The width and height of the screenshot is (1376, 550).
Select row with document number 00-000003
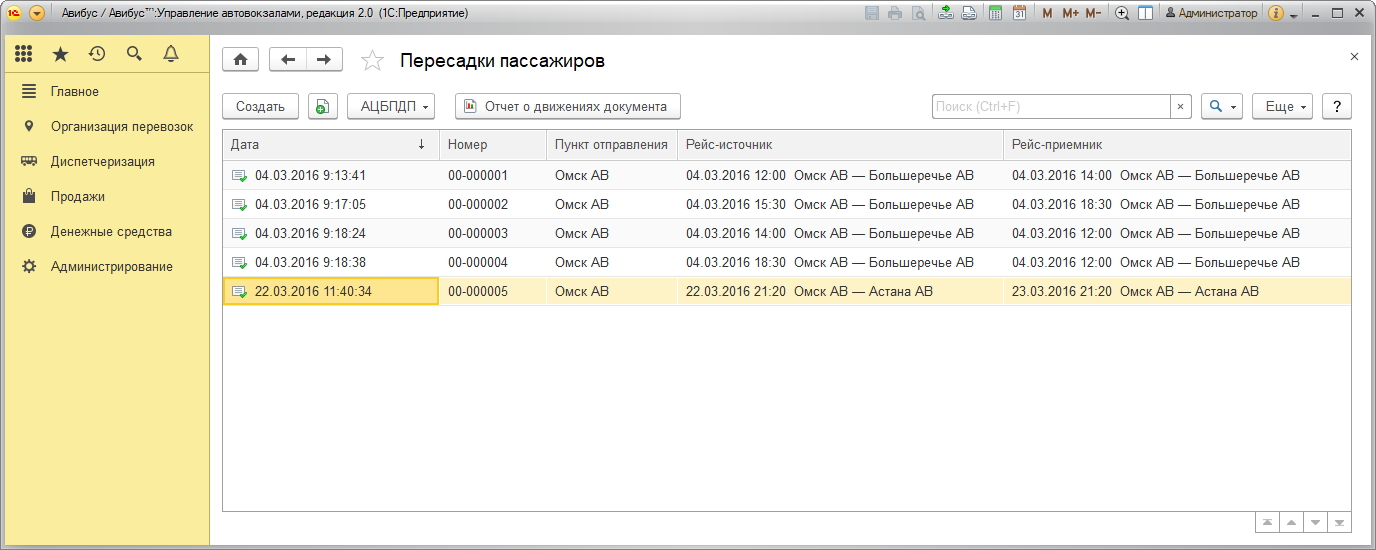point(478,233)
